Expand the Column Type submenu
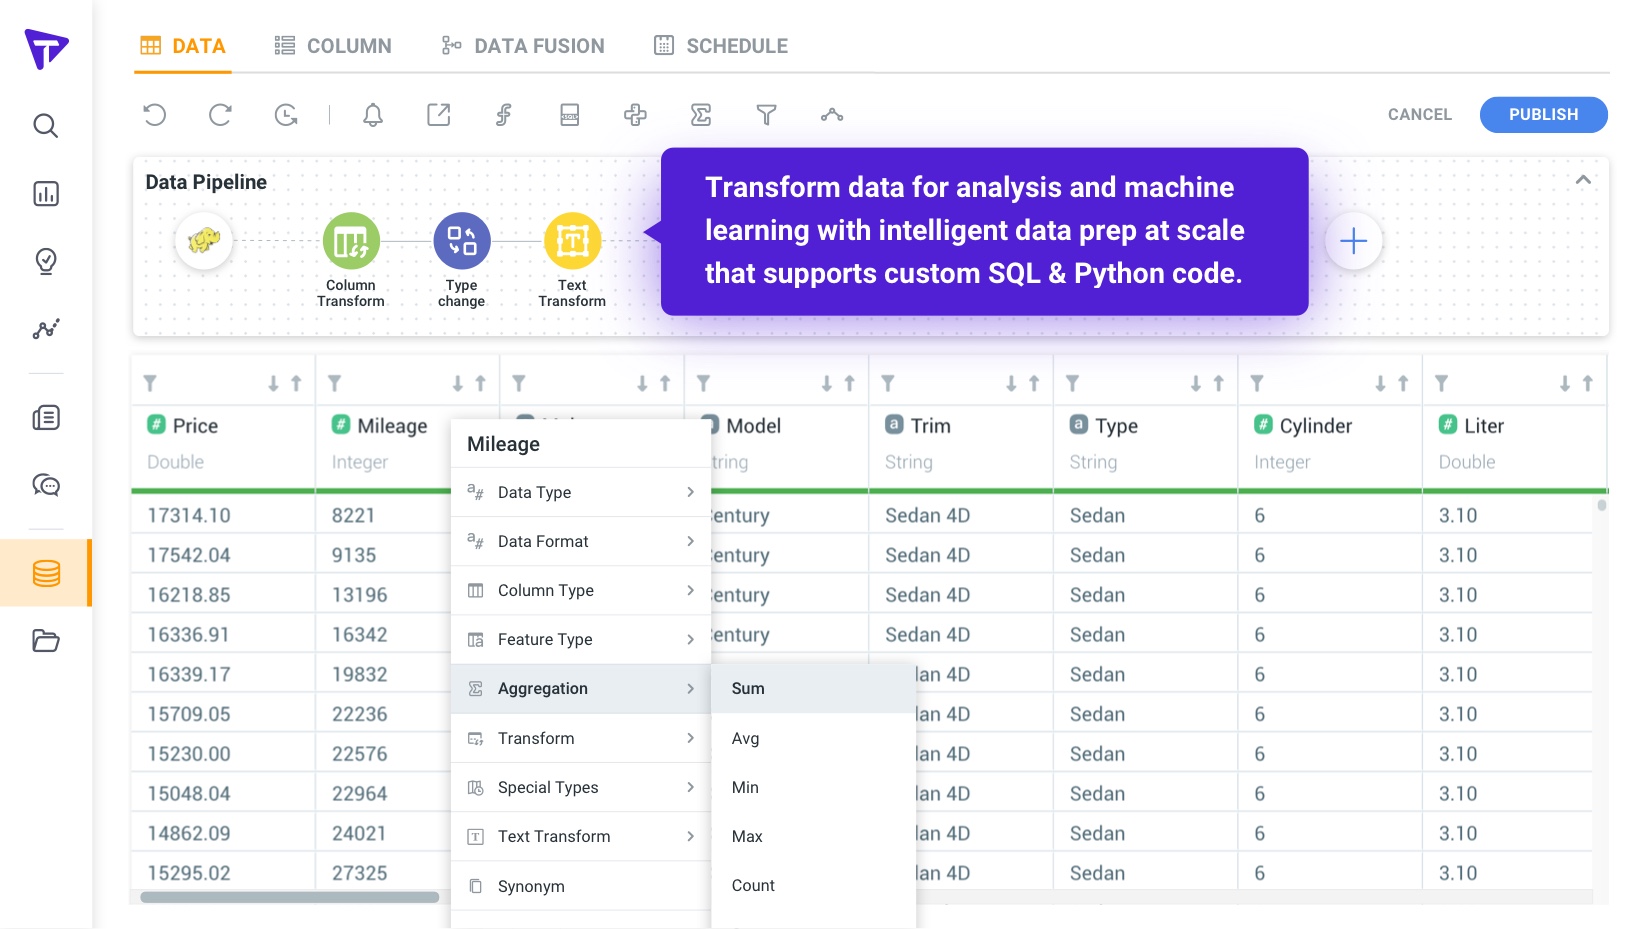1650x929 pixels. coord(580,591)
